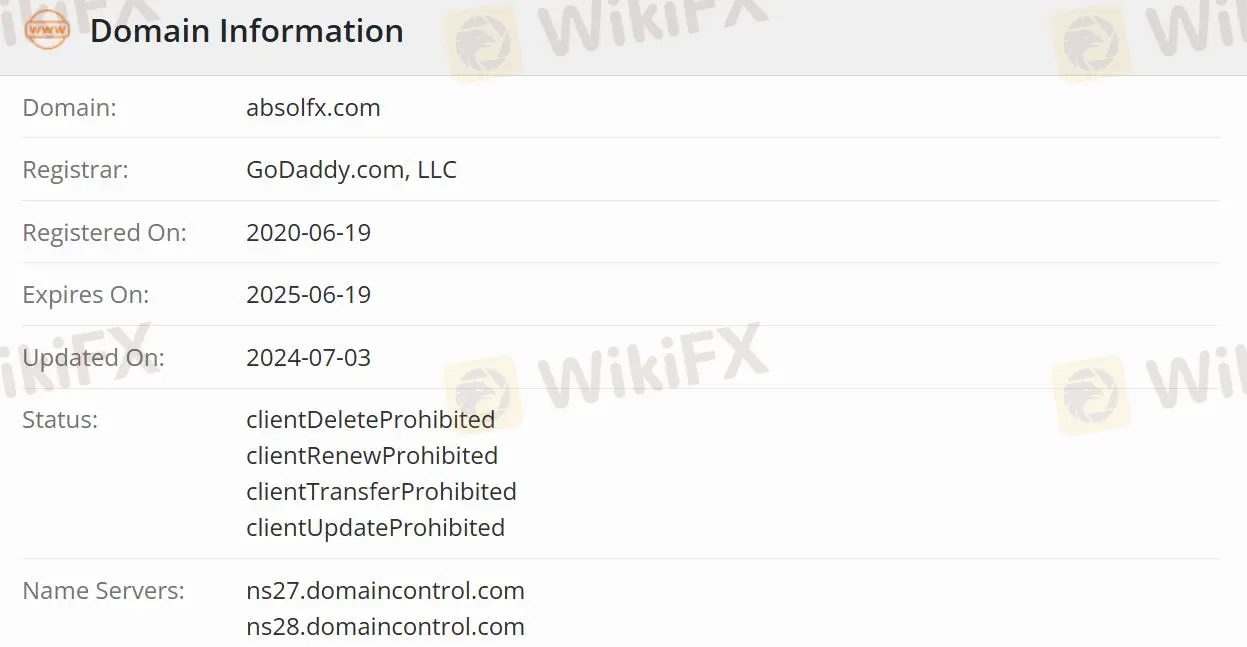This screenshot has width=1247, height=647.
Task: Click the Expires On: label
Action: (x=85, y=295)
